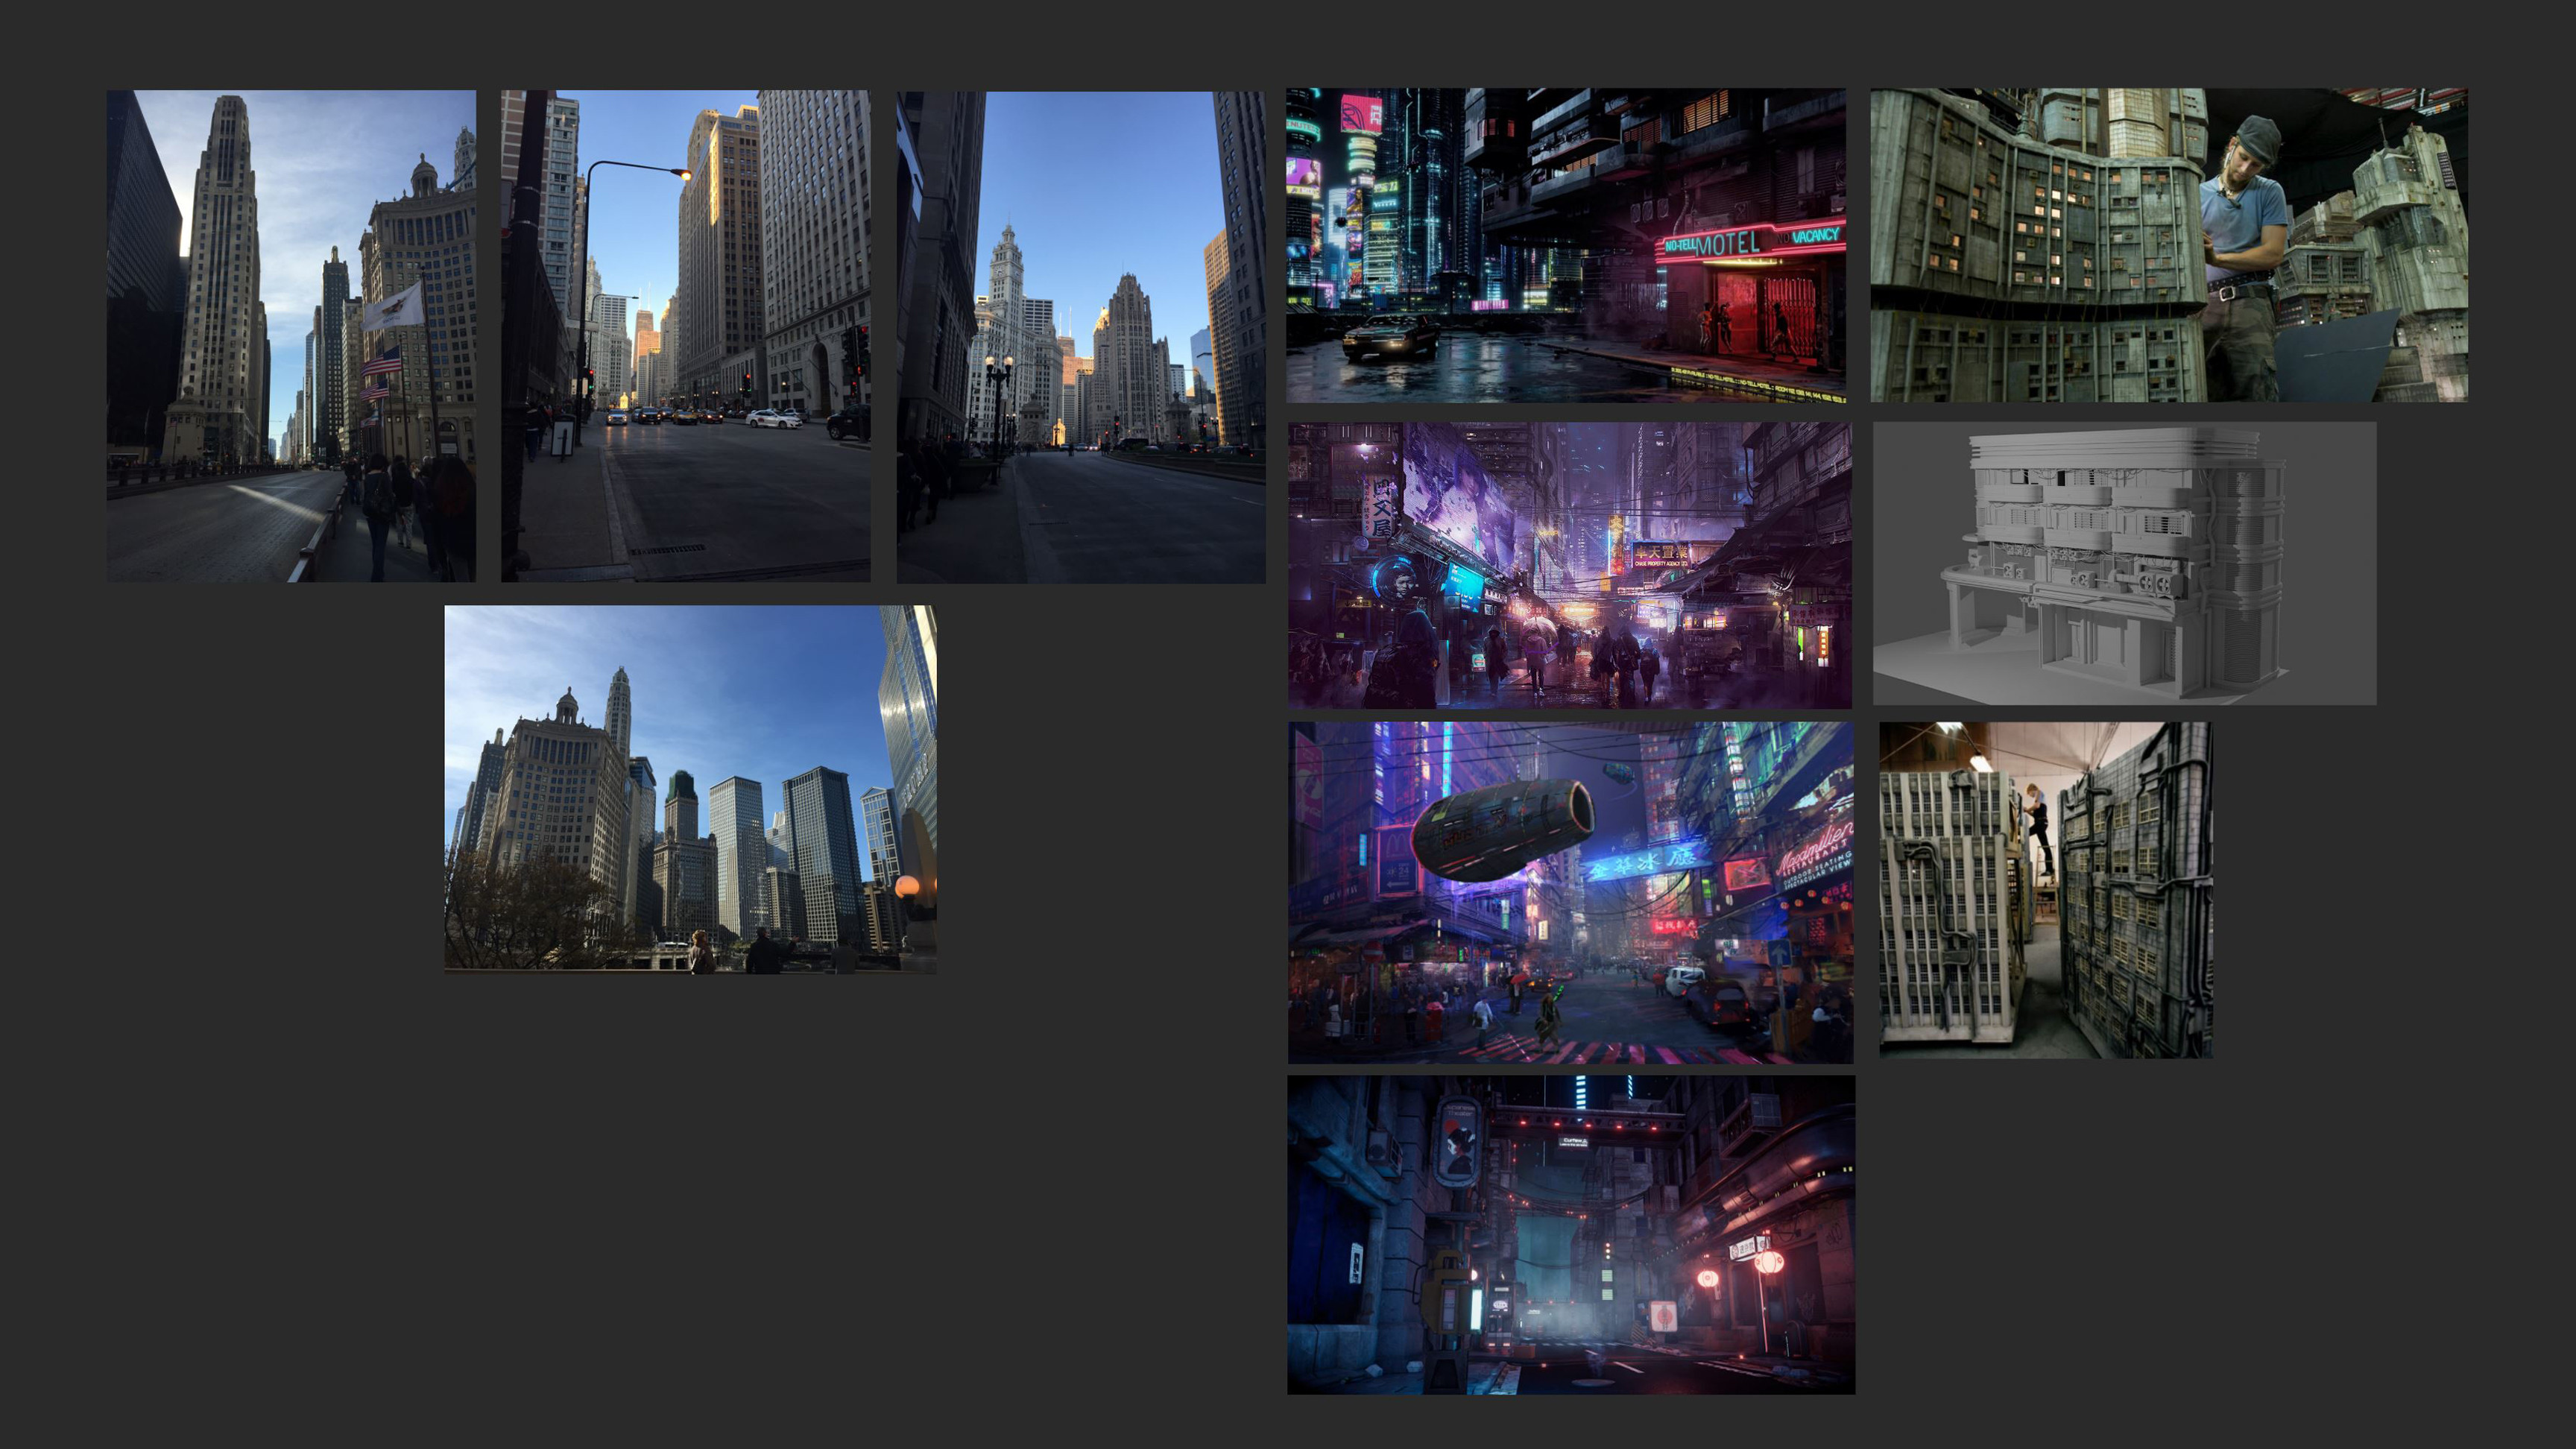
Task: Click the Chicago riverfront skyline photo
Action: pyautogui.click(x=690, y=789)
